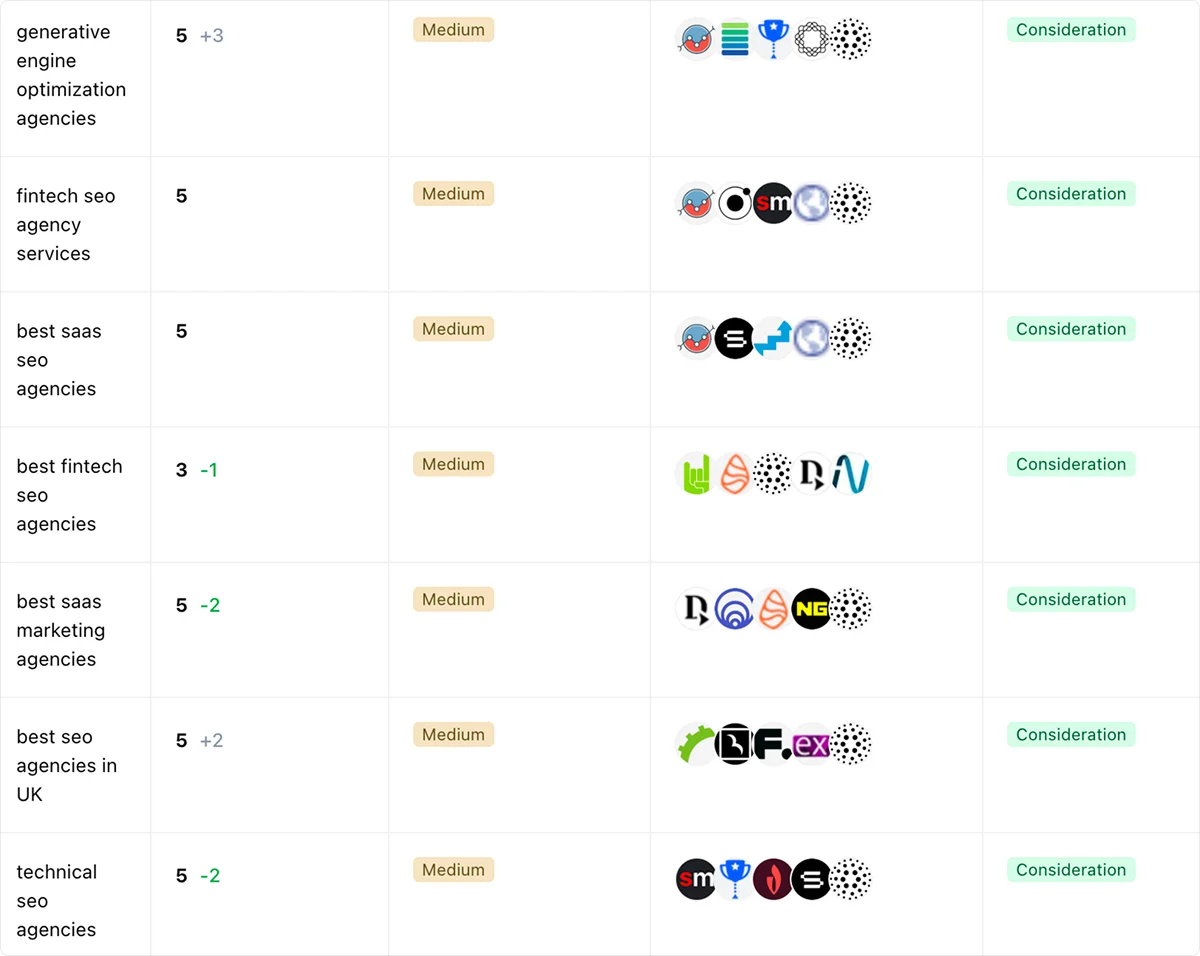Click teal stacked bars icon in generative engine row
The image size is (1200, 956).
tap(735, 40)
